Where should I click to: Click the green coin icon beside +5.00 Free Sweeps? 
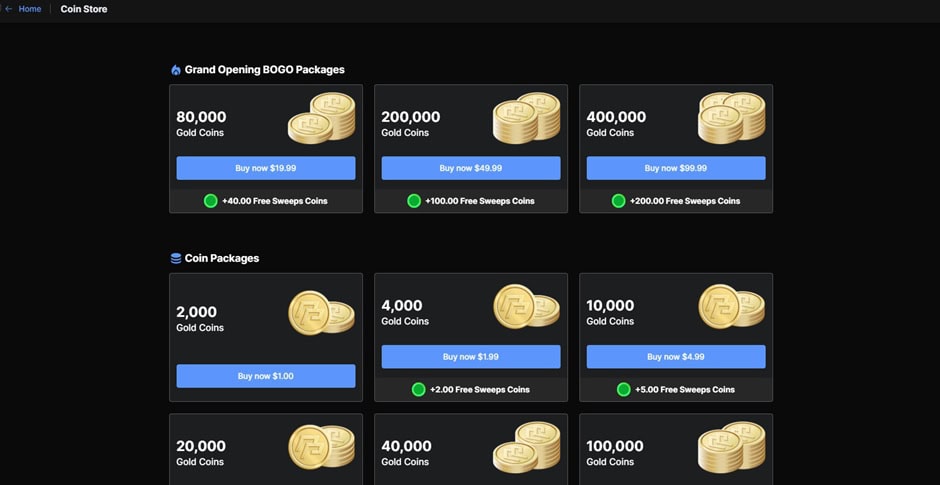(x=624, y=389)
